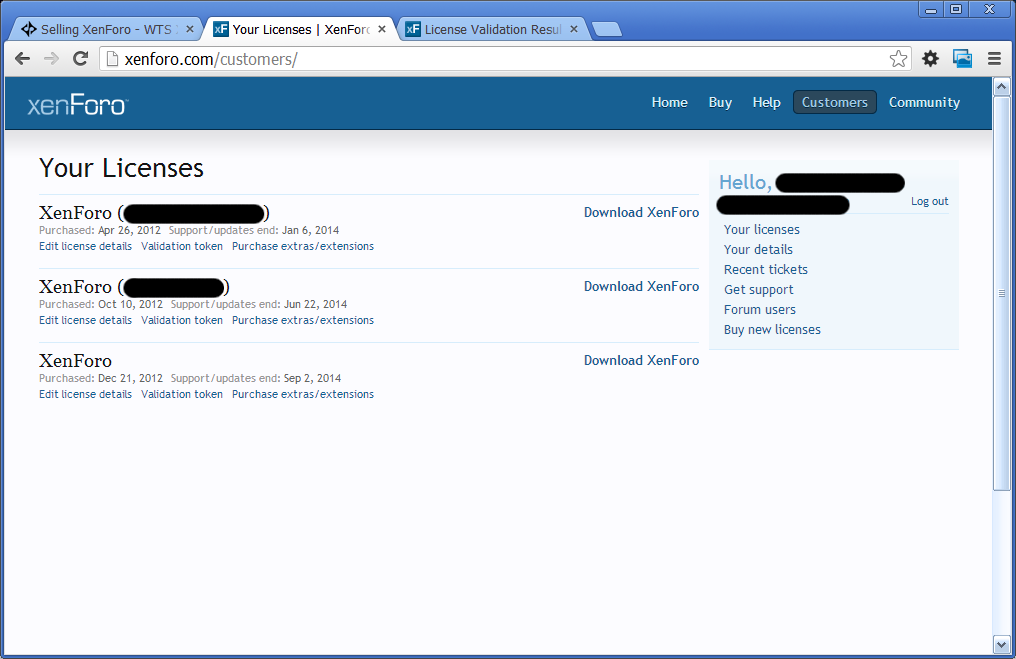Click the browser forward arrow
Screen dimensions: 1016x659
51,59
